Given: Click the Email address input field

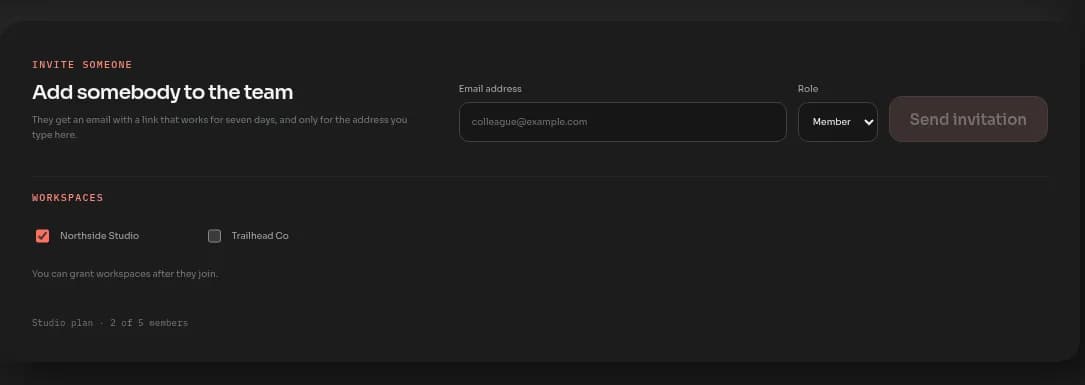Looking at the screenshot, I should pyautogui.click(x=622, y=122).
